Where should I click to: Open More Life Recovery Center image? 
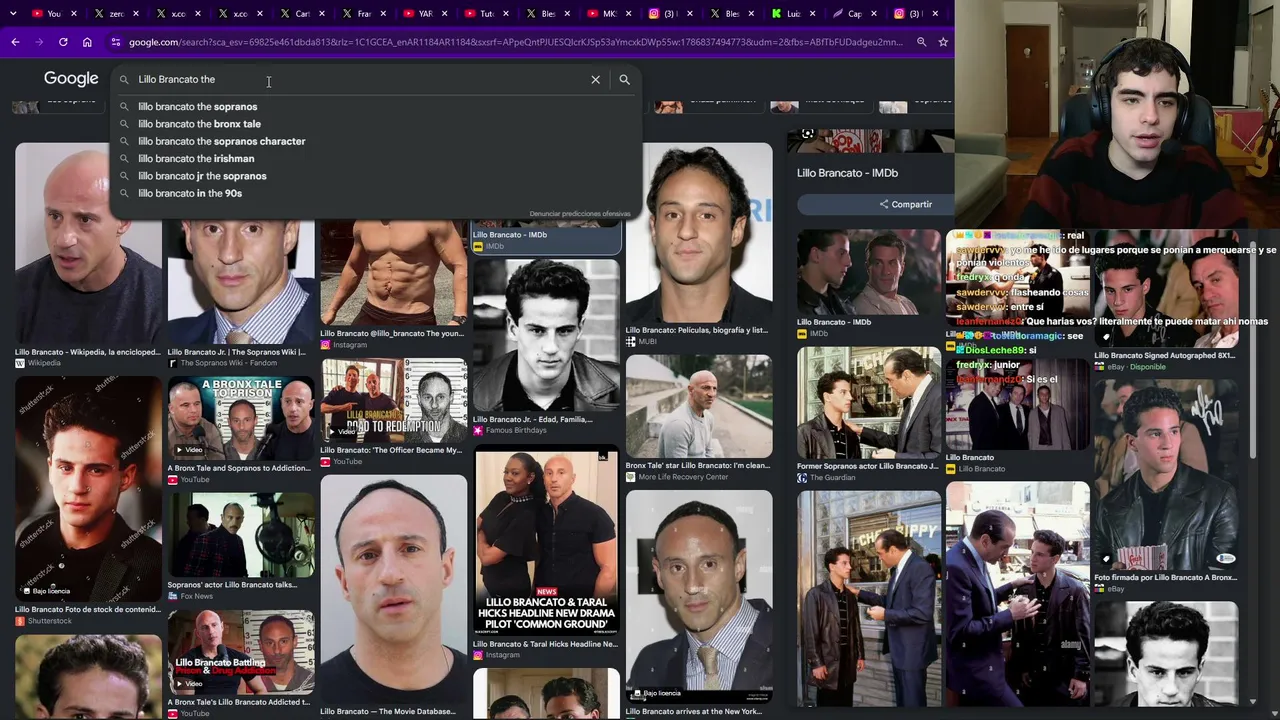point(699,405)
